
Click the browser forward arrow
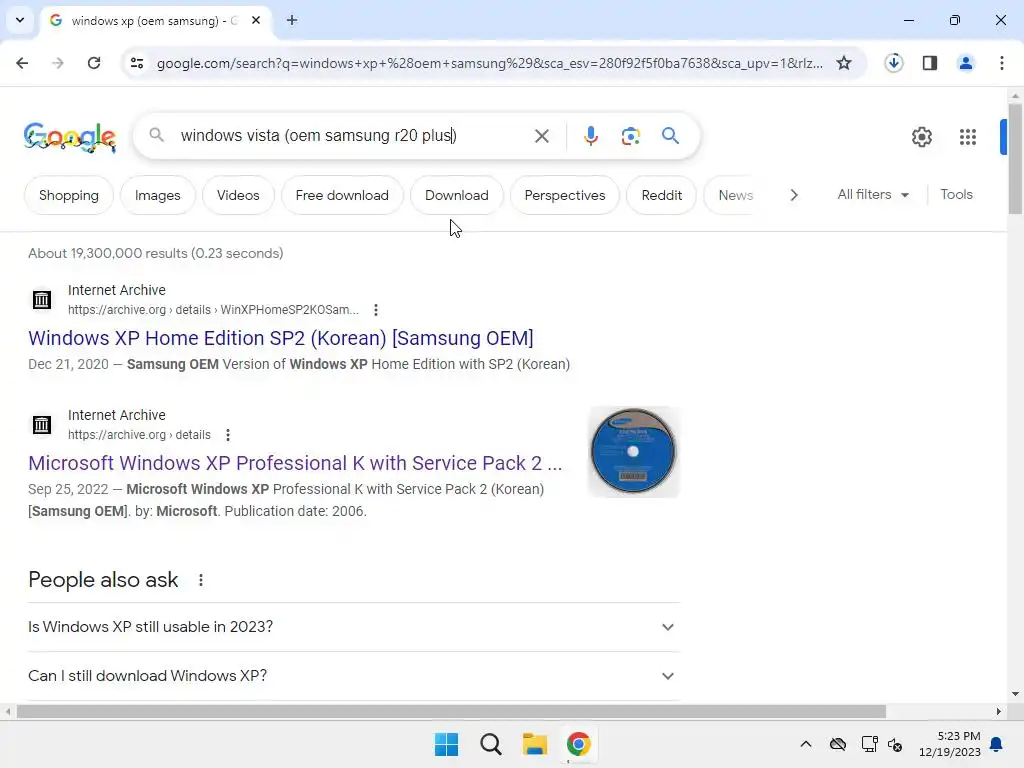(58, 63)
